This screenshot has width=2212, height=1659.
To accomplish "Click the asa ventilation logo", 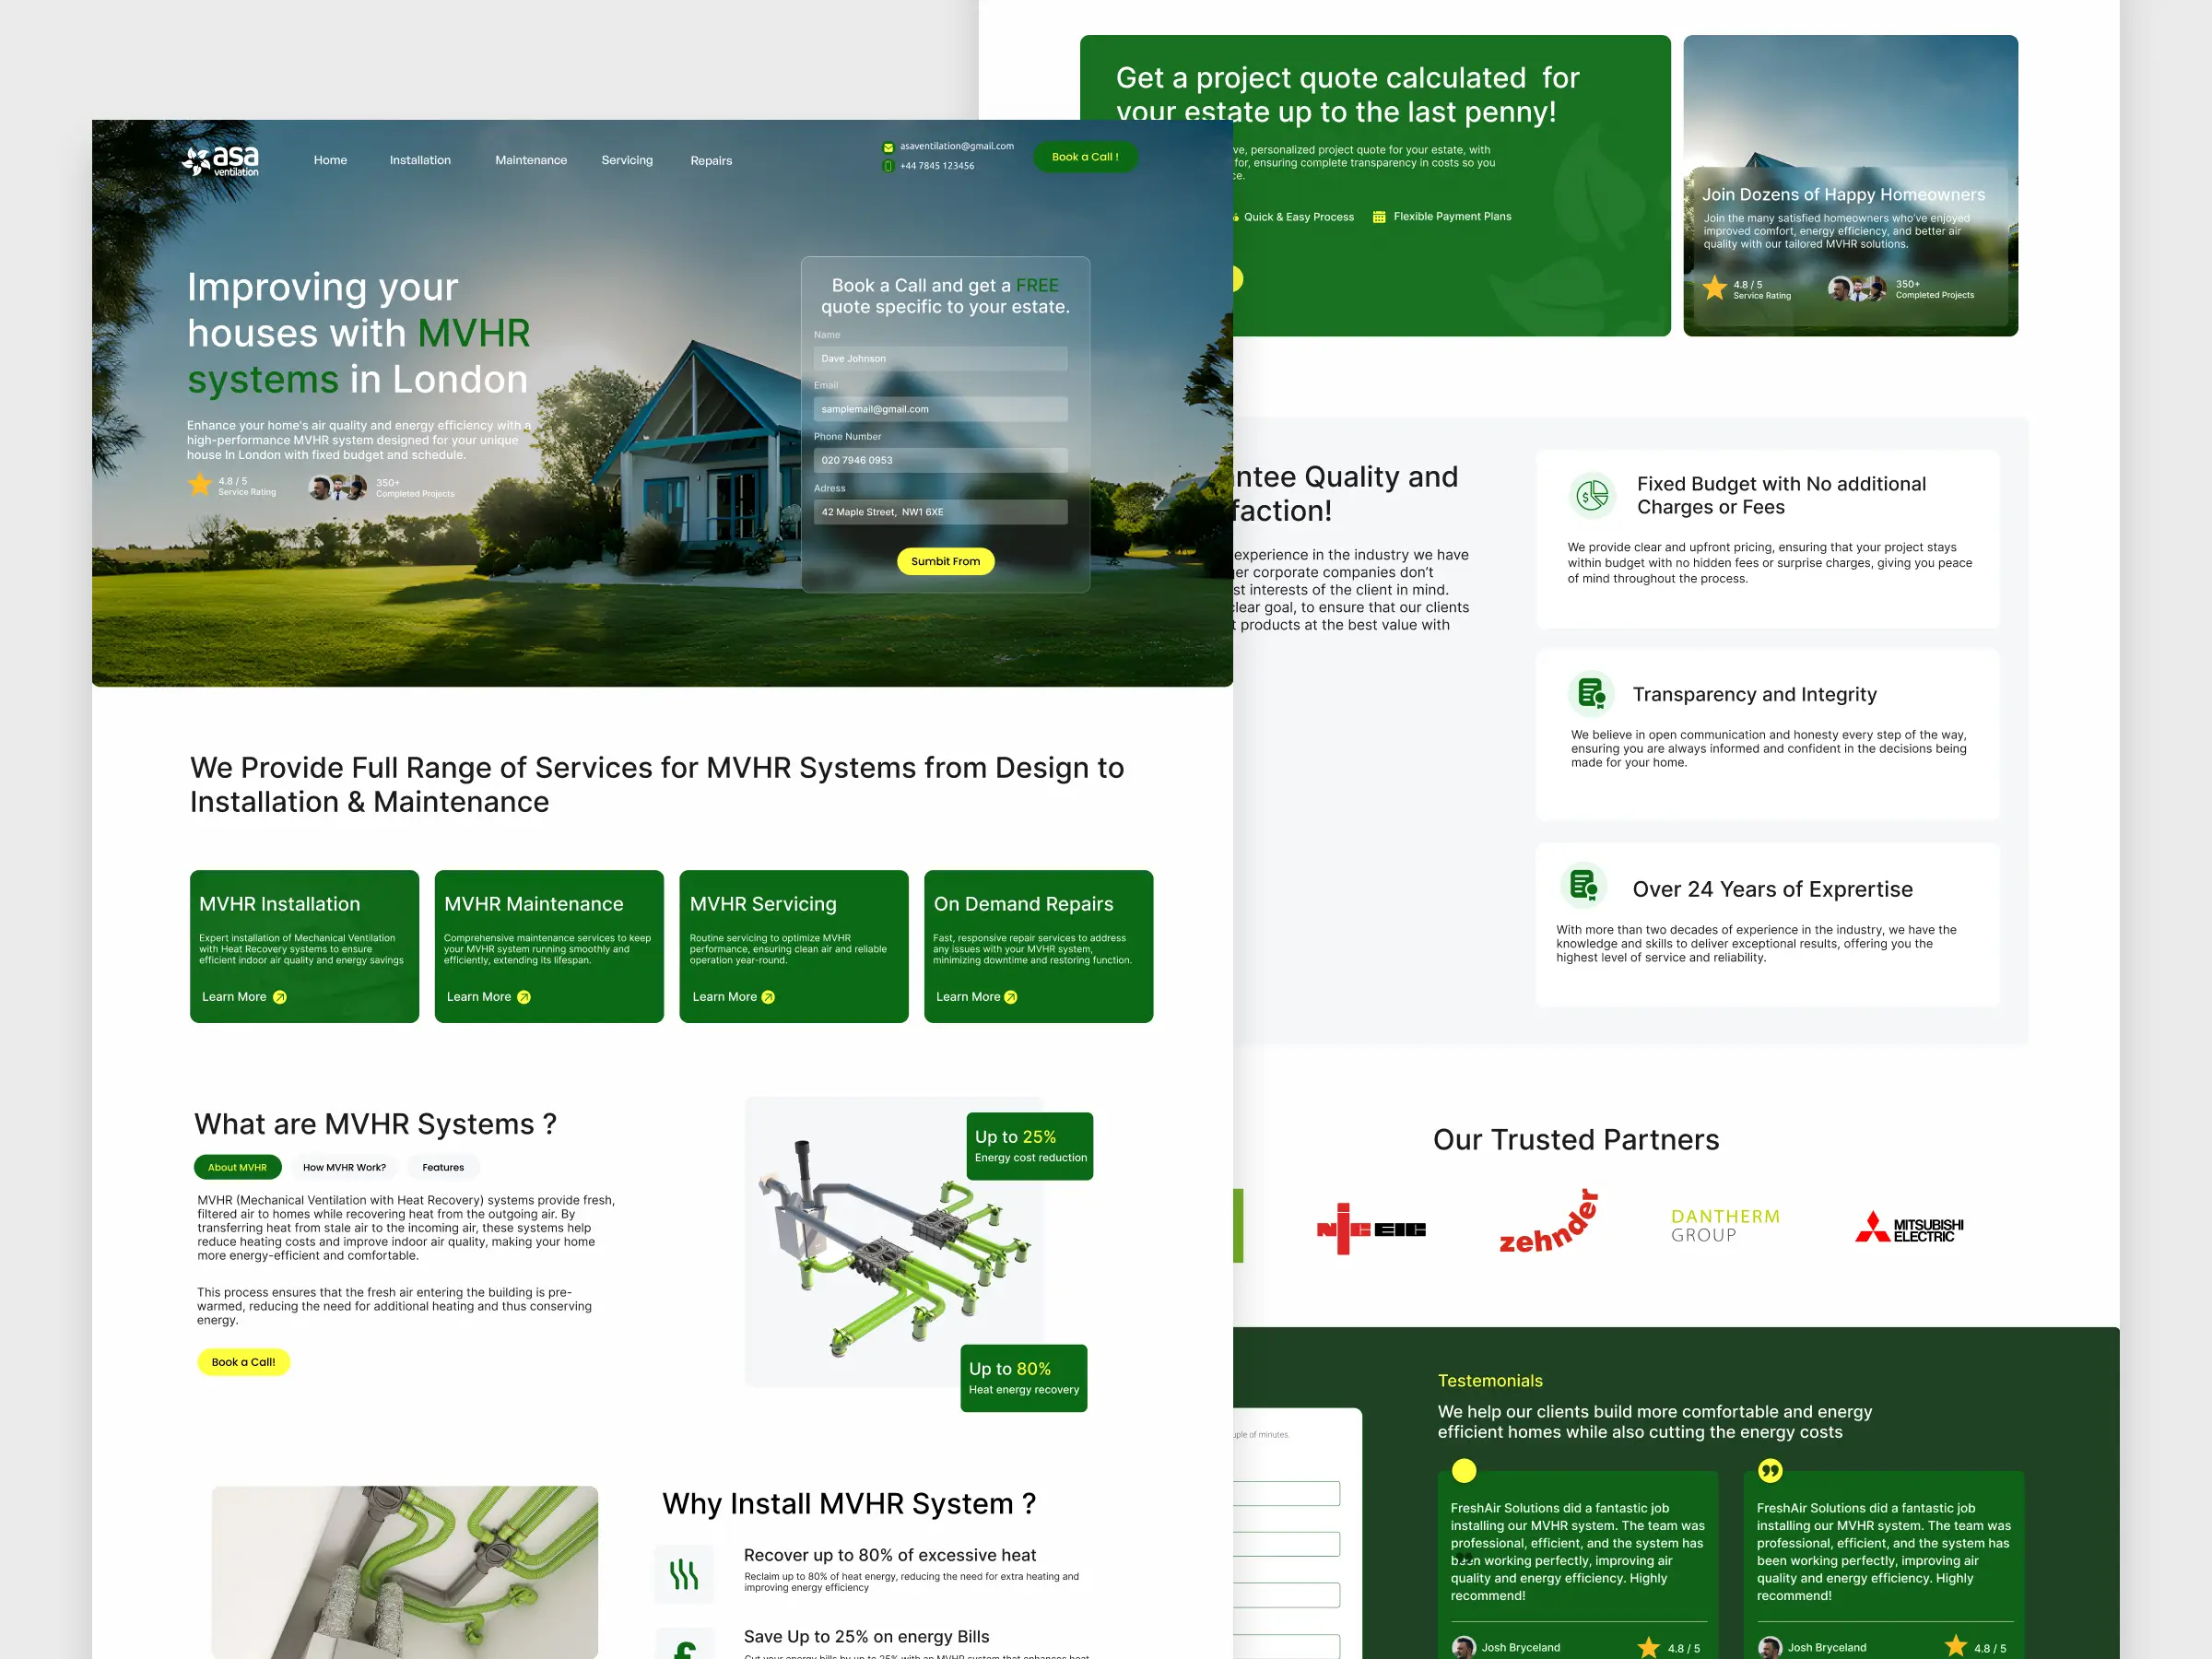I will 220,160.
